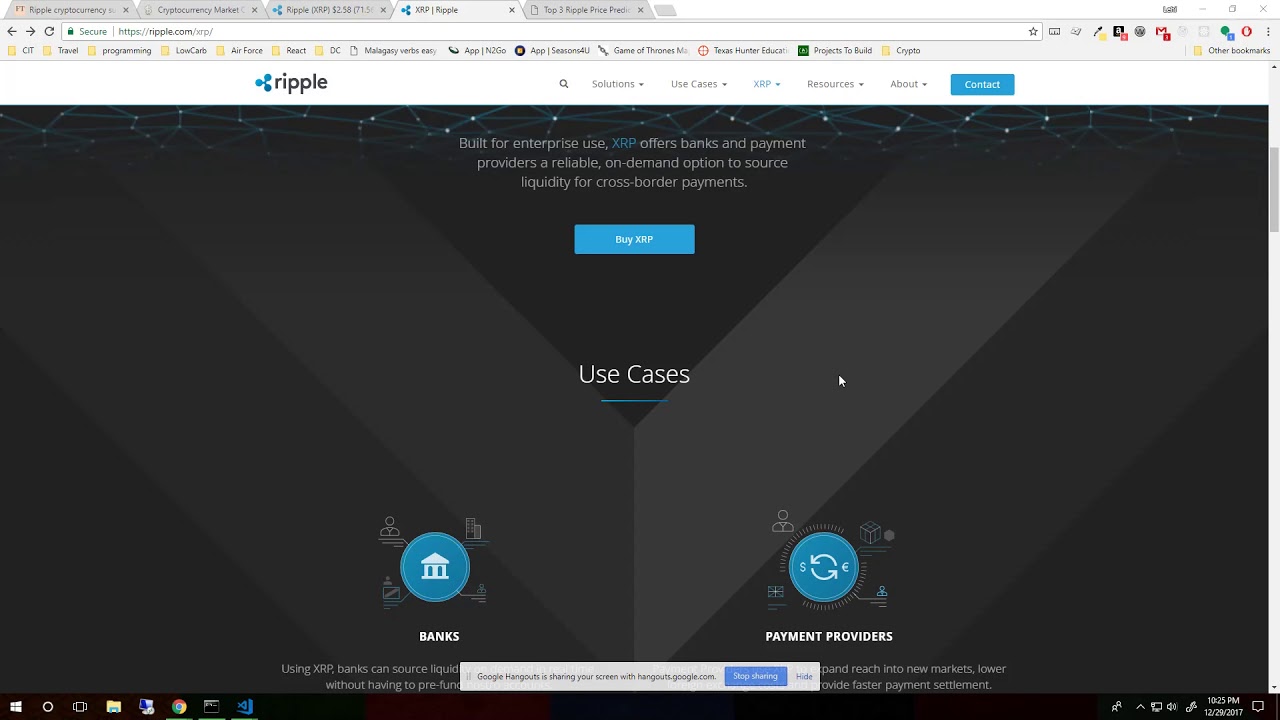Image resolution: width=1280 pixels, height=720 pixels.
Task: Open the CIT bookmark folder
Action: pyautogui.click(x=21, y=50)
